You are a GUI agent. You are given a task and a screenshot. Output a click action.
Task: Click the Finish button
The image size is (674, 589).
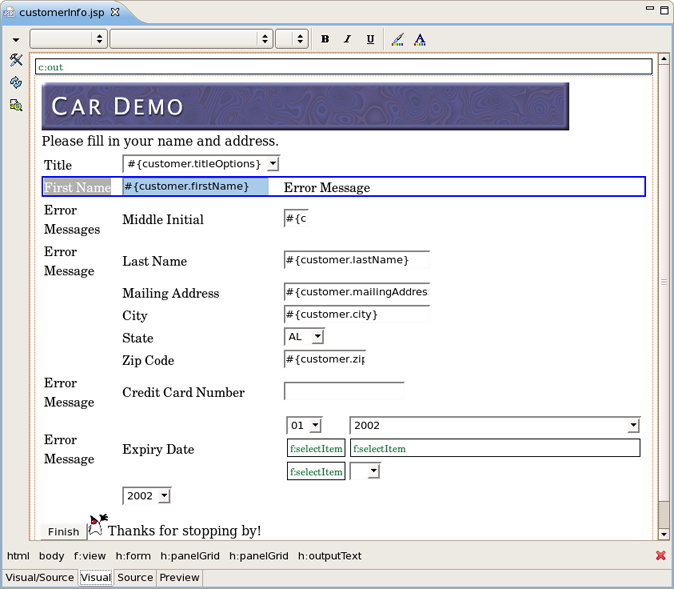point(64,532)
